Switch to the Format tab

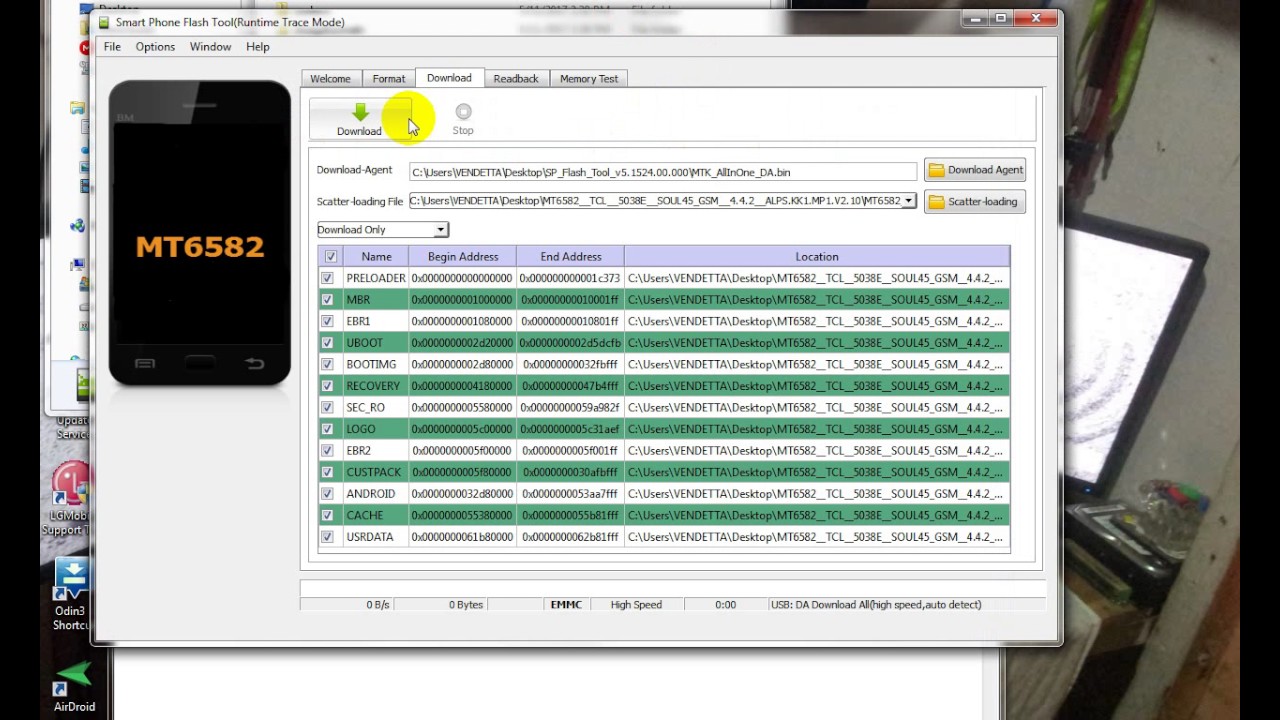[x=389, y=79]
